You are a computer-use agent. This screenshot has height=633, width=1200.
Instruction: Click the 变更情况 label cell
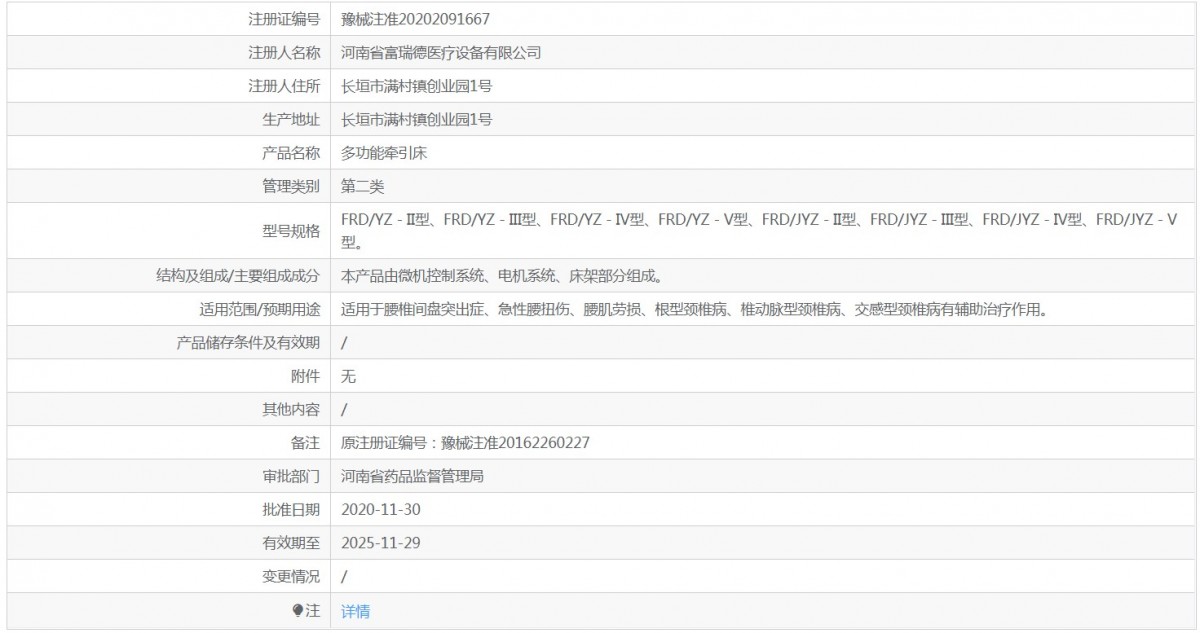[x=167, y=577]
